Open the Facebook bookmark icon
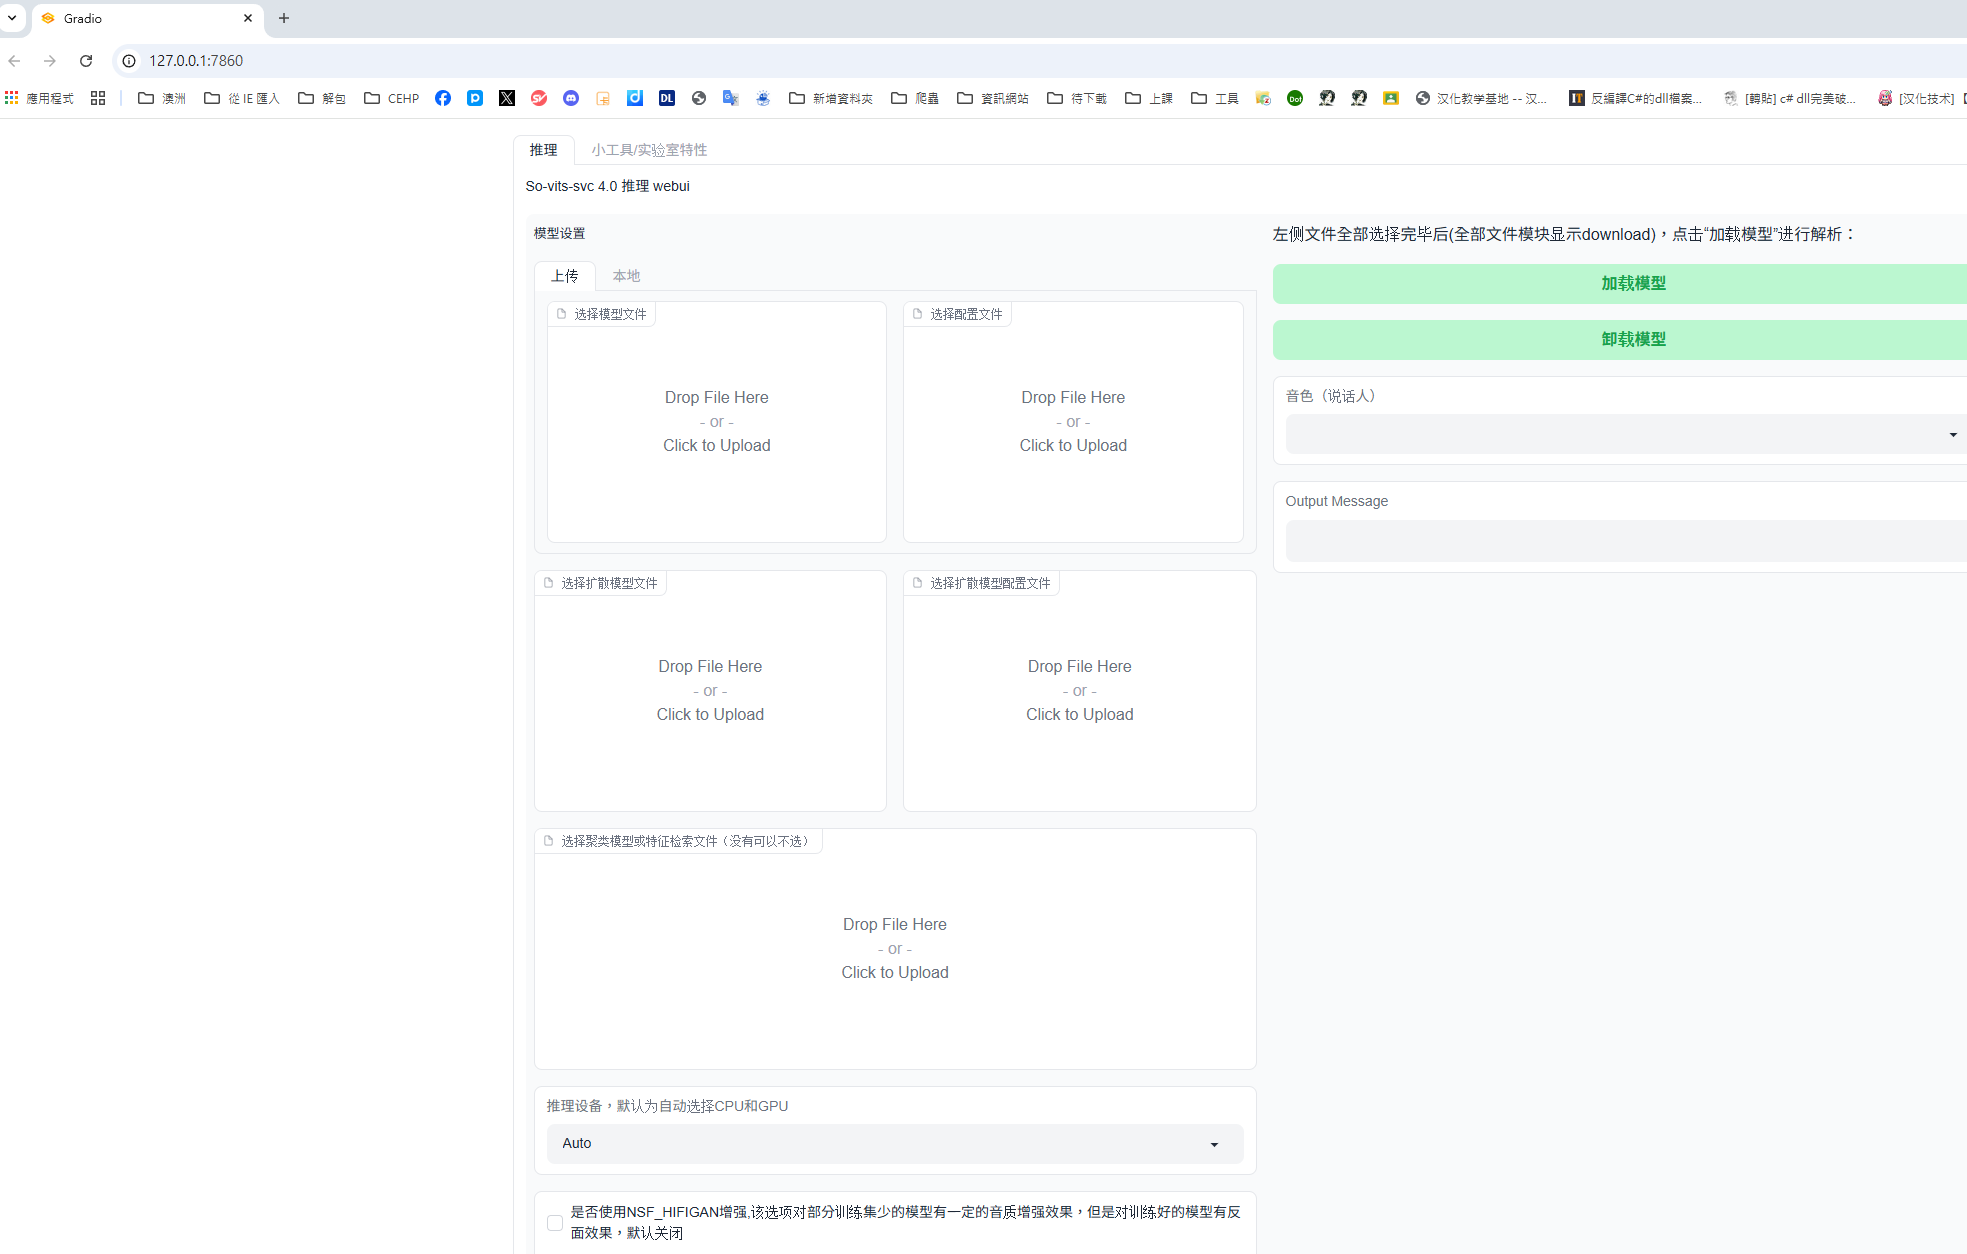Image resolution: width=1967 pixels, height=1254 pixels. [443, 98]
